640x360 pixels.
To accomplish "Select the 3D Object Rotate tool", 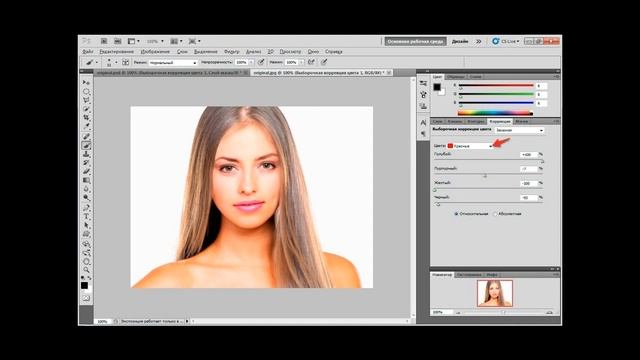I will point(86,244).
